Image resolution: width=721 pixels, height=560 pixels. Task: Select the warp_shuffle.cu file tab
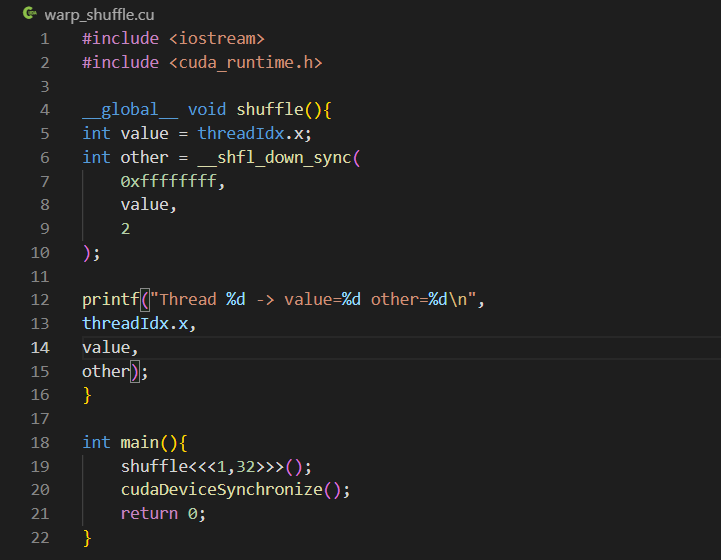pos(99,15)
